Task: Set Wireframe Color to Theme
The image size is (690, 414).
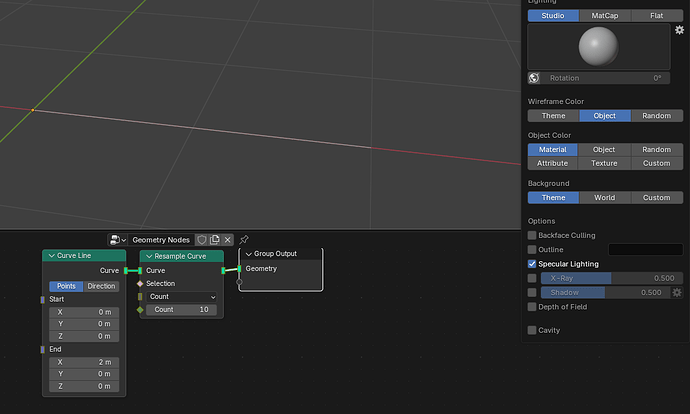Action: (x=553, y=116)
